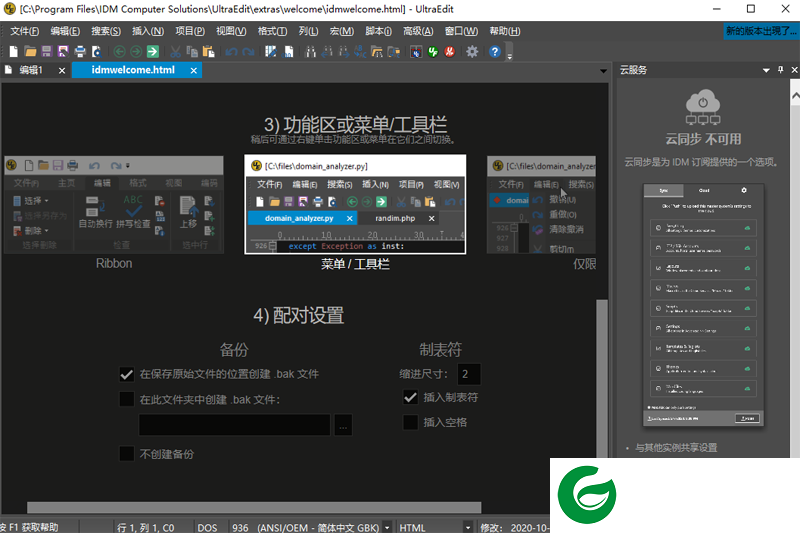Launch UltraCompare from the toolbar

click(416, 52)
